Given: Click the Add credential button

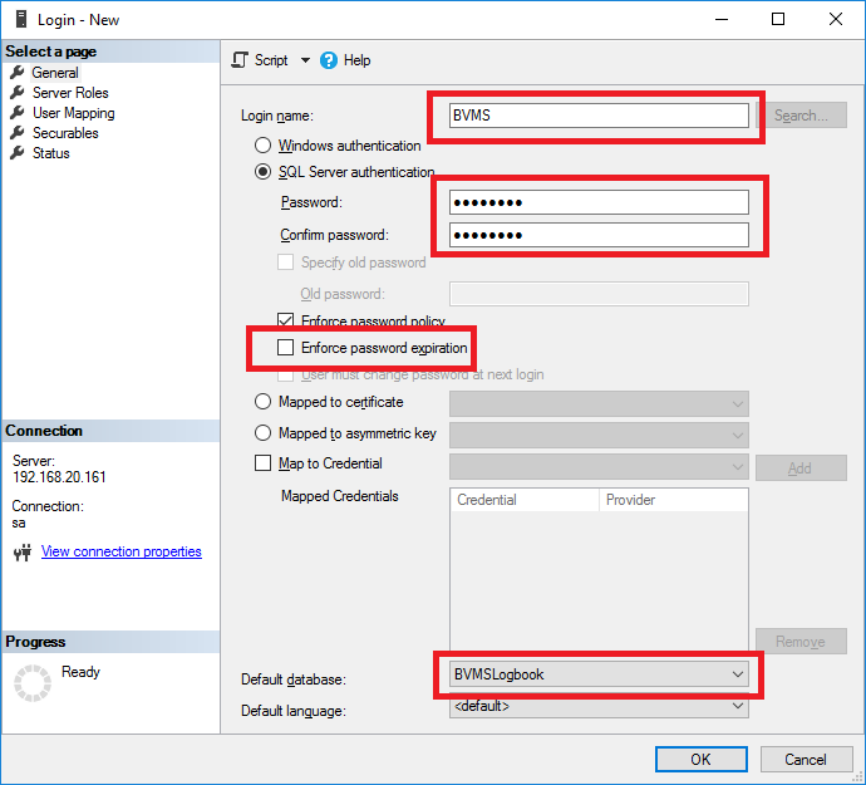Looking at the screenshot, I should [801, 468].
